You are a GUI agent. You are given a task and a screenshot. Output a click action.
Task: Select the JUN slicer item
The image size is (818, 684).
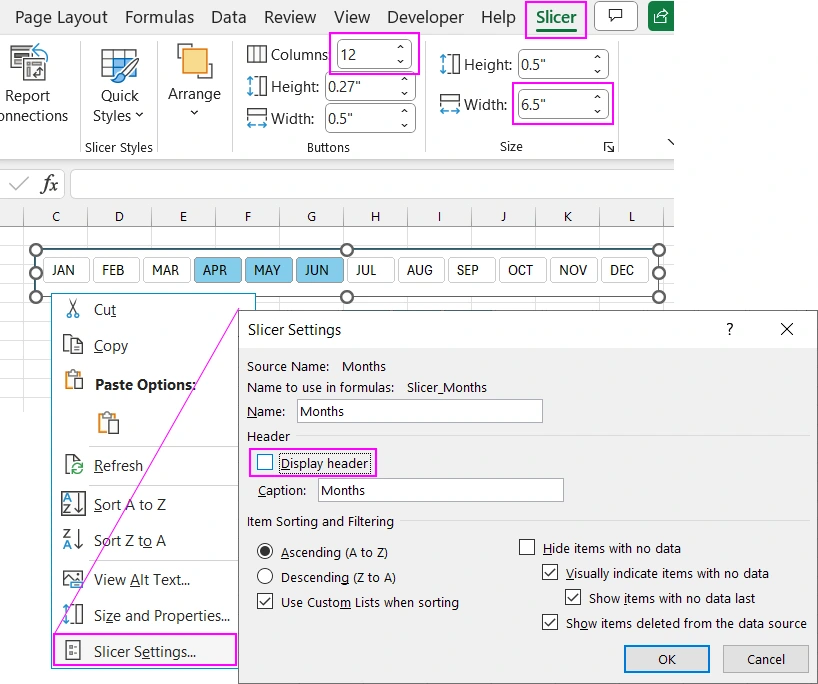319,269
